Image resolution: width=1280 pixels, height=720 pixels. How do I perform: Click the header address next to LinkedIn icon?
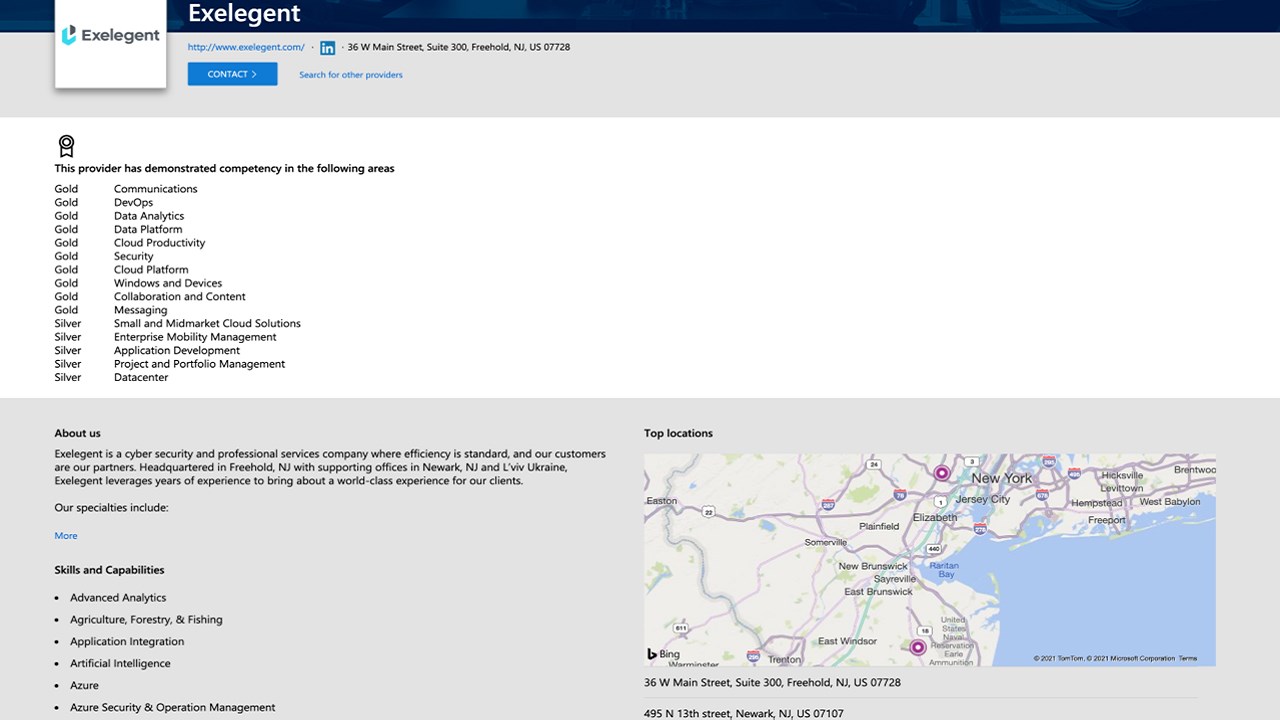click(x=458, y=47)
